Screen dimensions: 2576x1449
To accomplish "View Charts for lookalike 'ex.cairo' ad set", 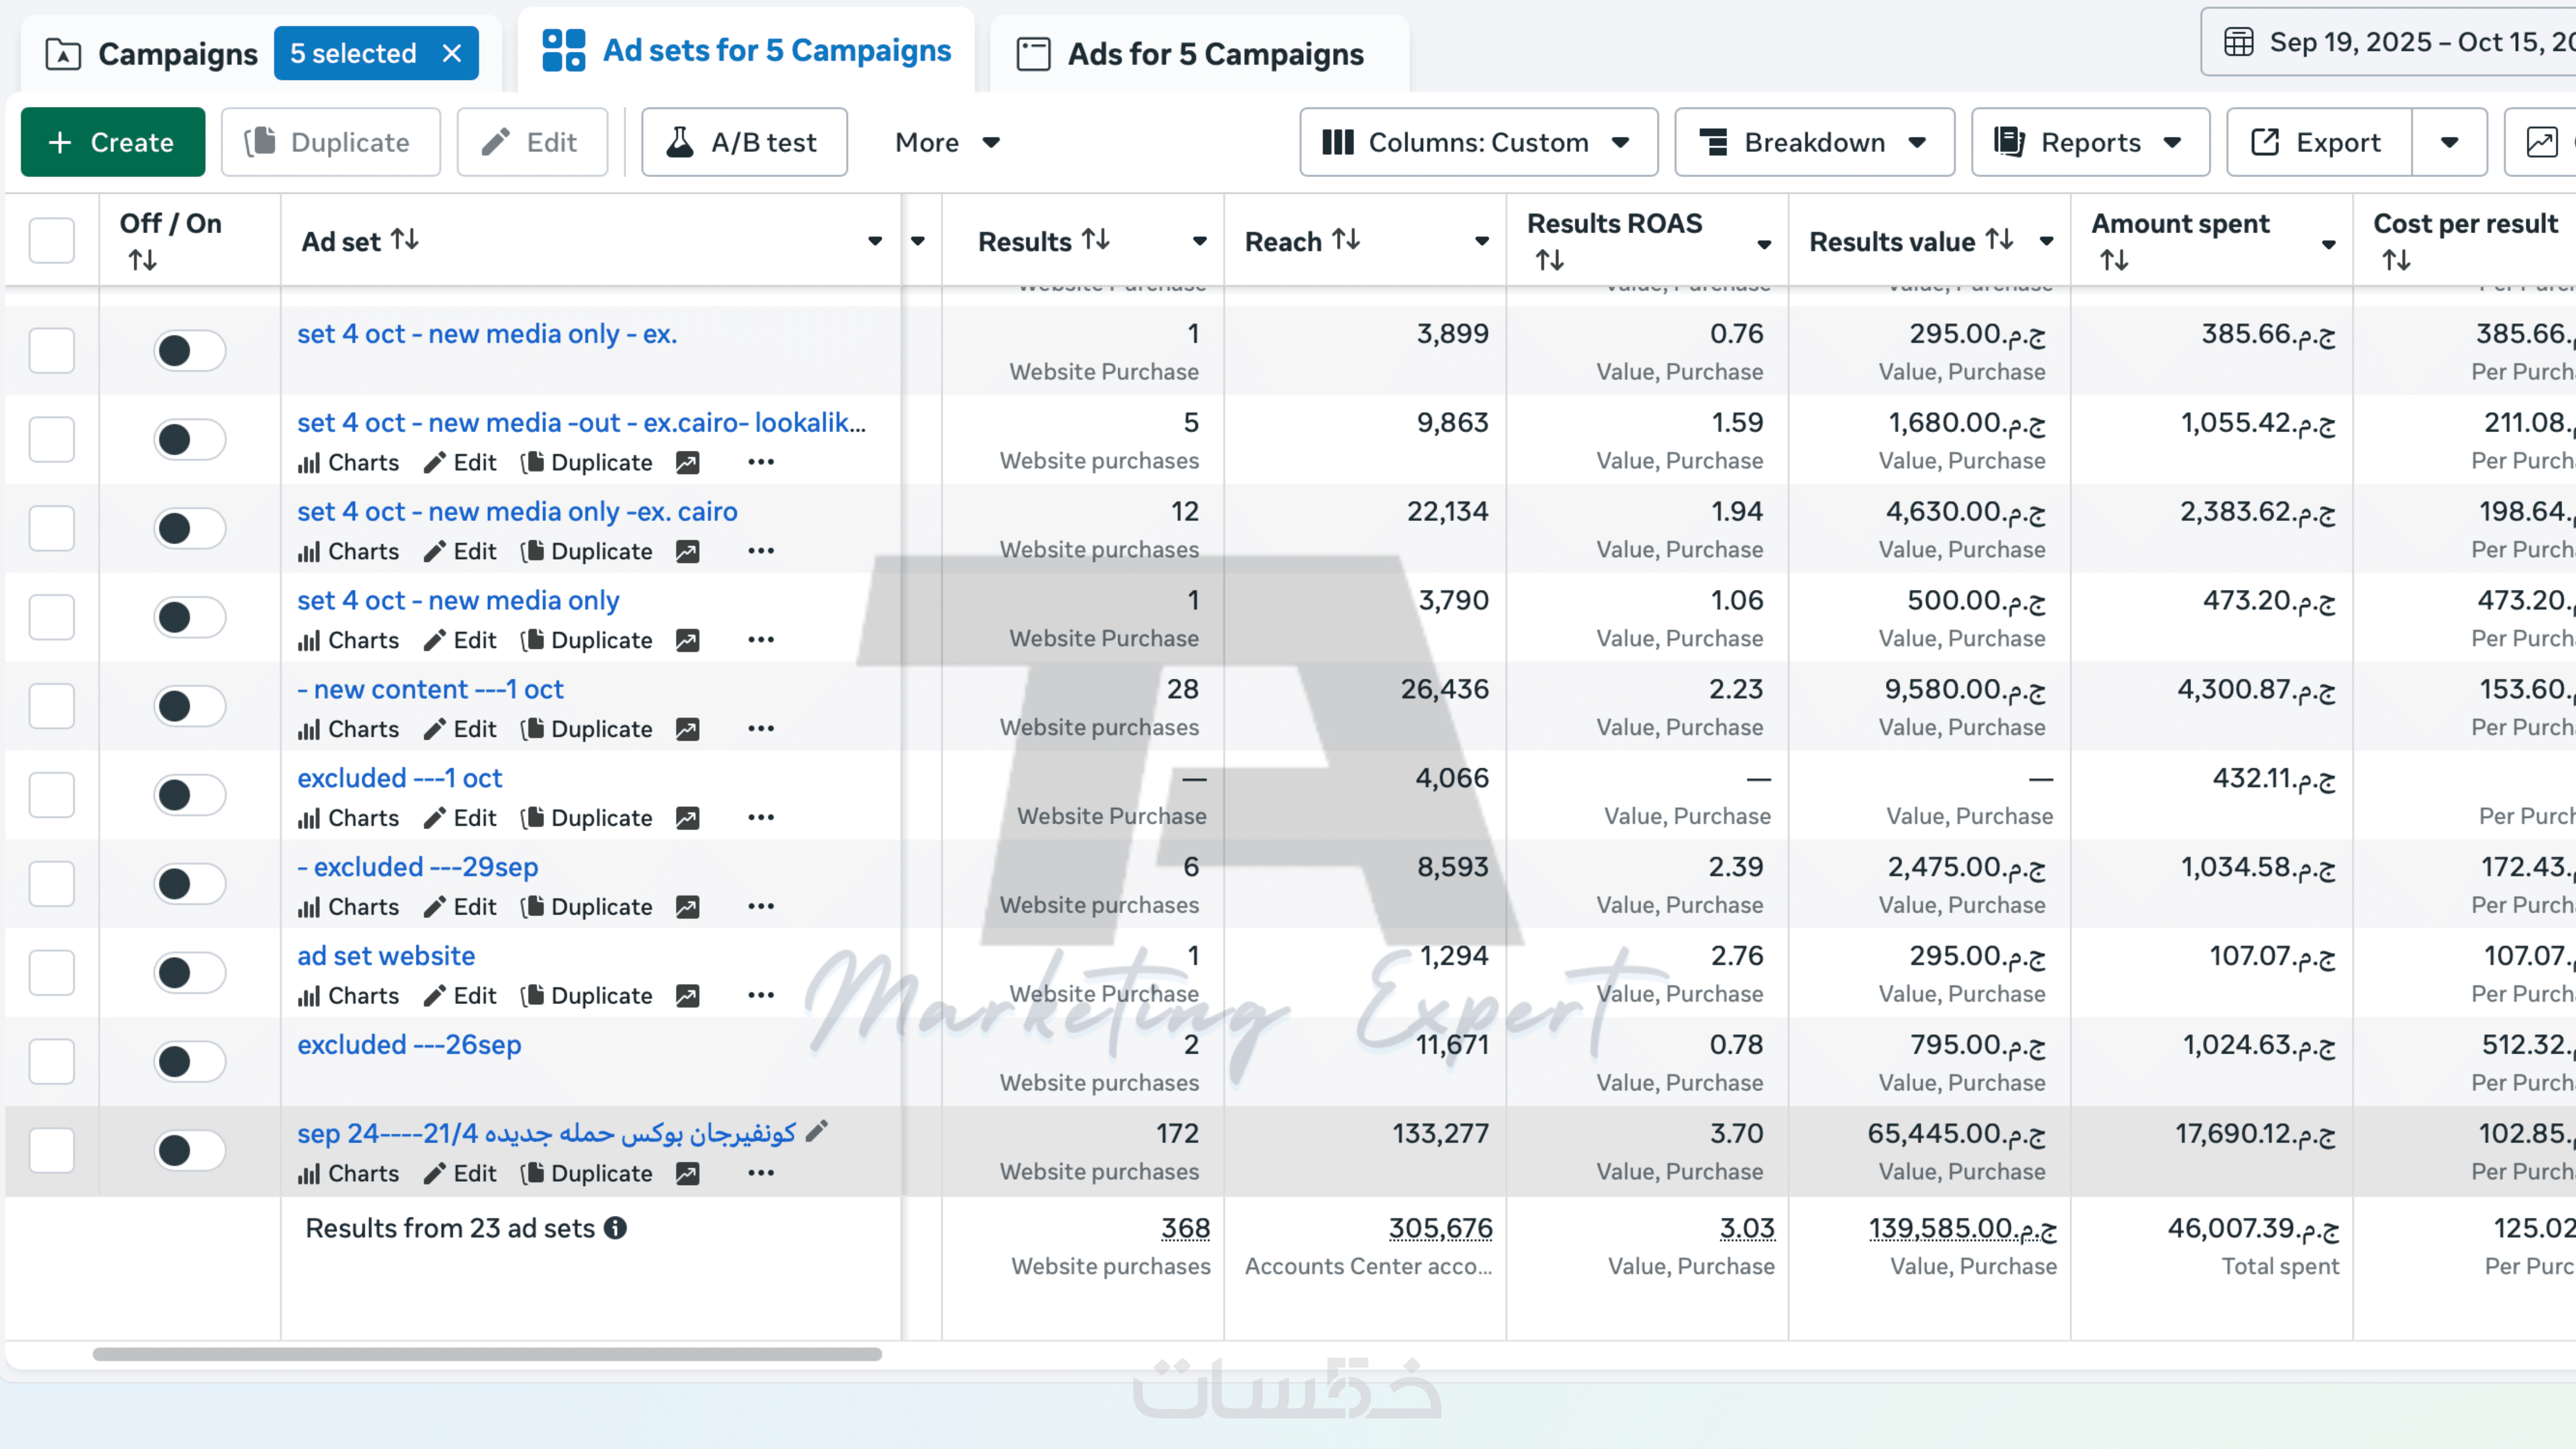I will click(x=348, y=463).
